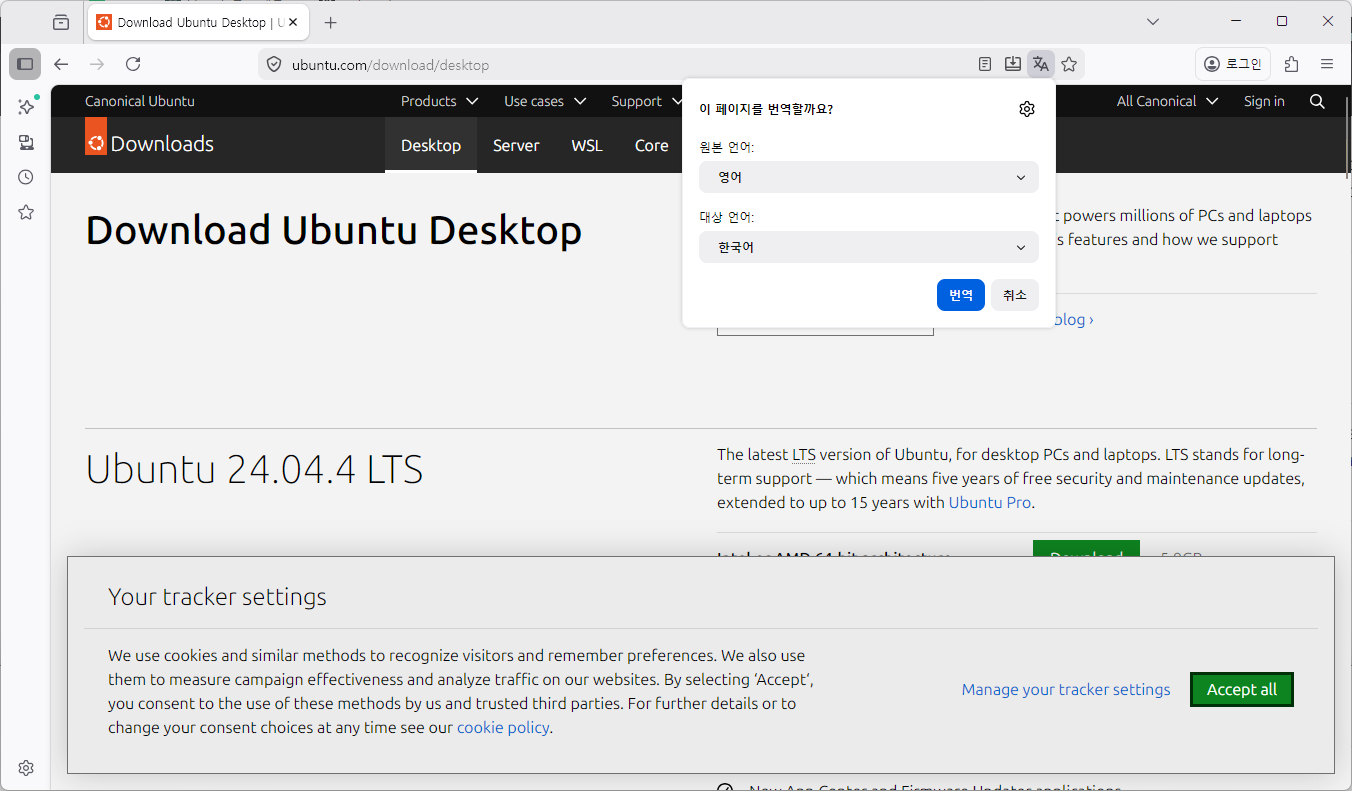Viewport: 1352px width, 791px height.
Task: Click the 'Ubuntu 24.04.4 LTS' heading
Action: pos(255,469)
